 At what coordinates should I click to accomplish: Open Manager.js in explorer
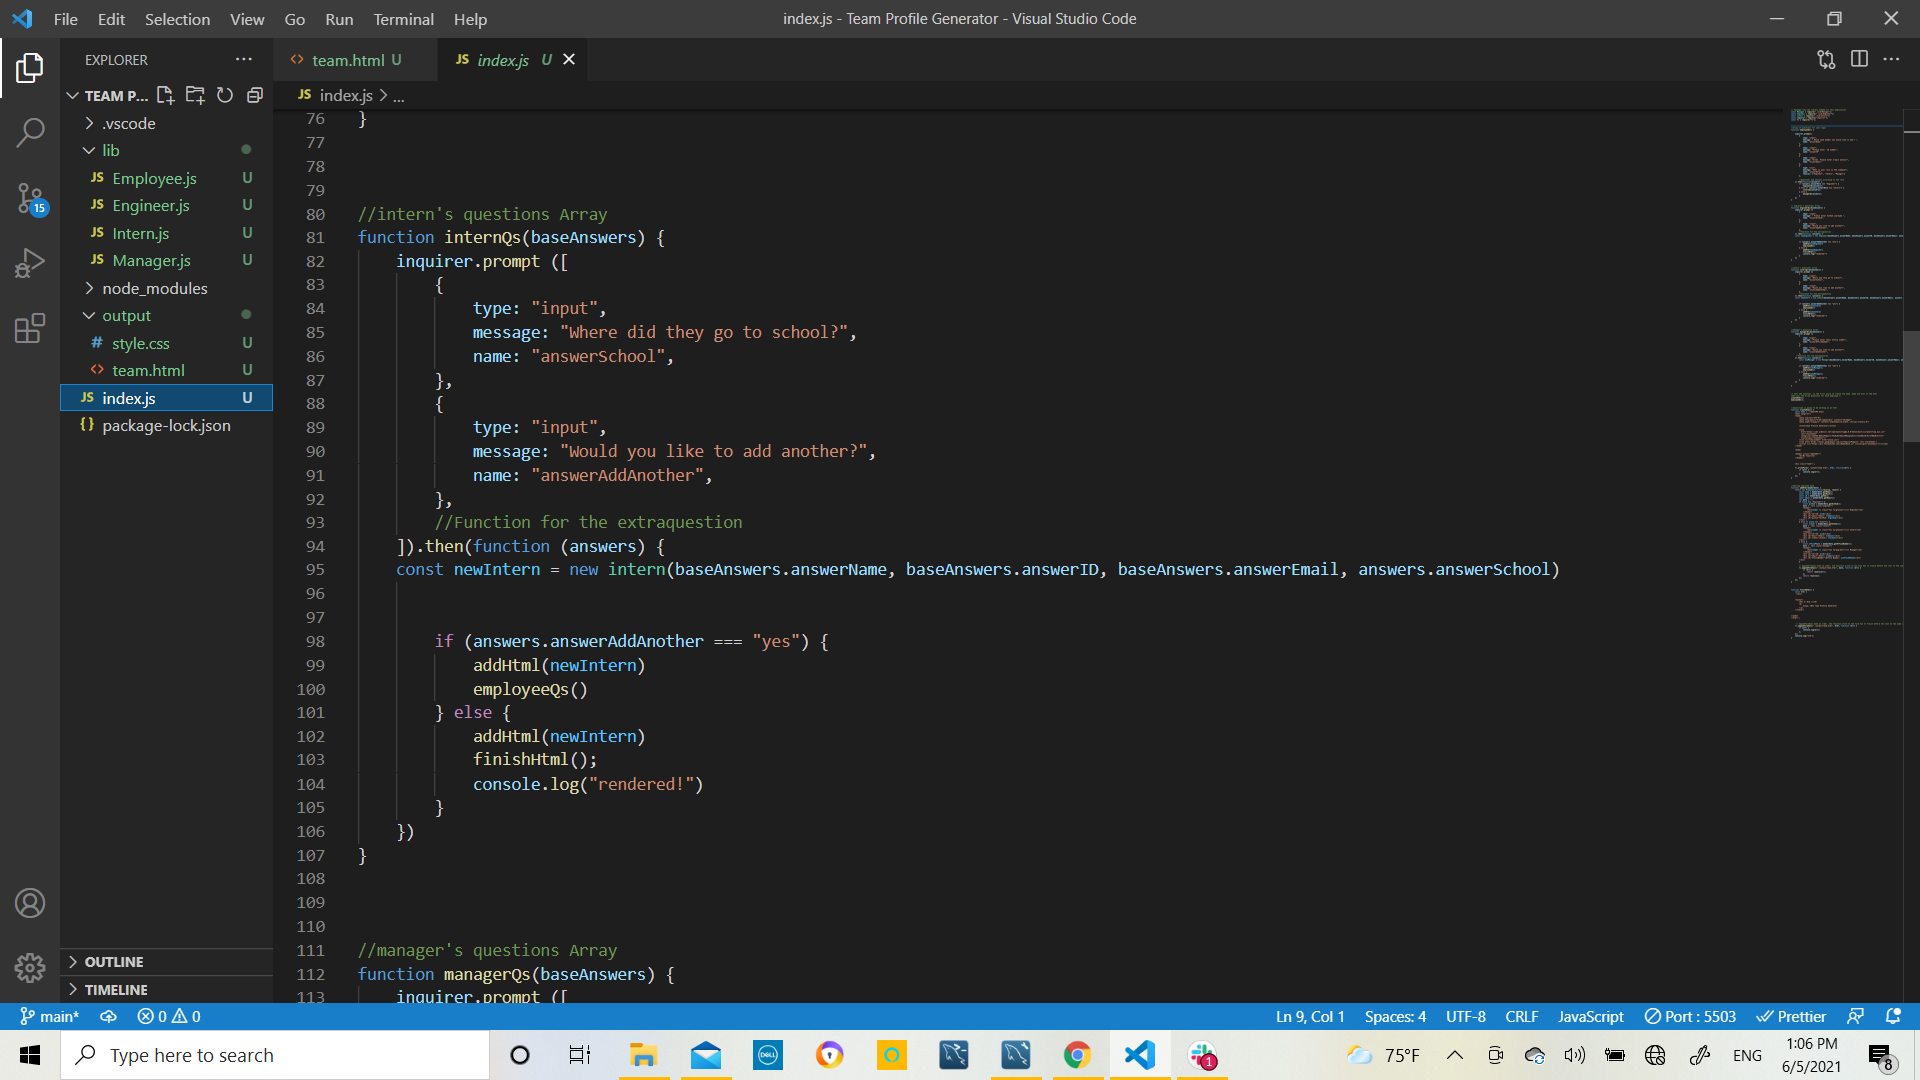[x=166, y=260]
